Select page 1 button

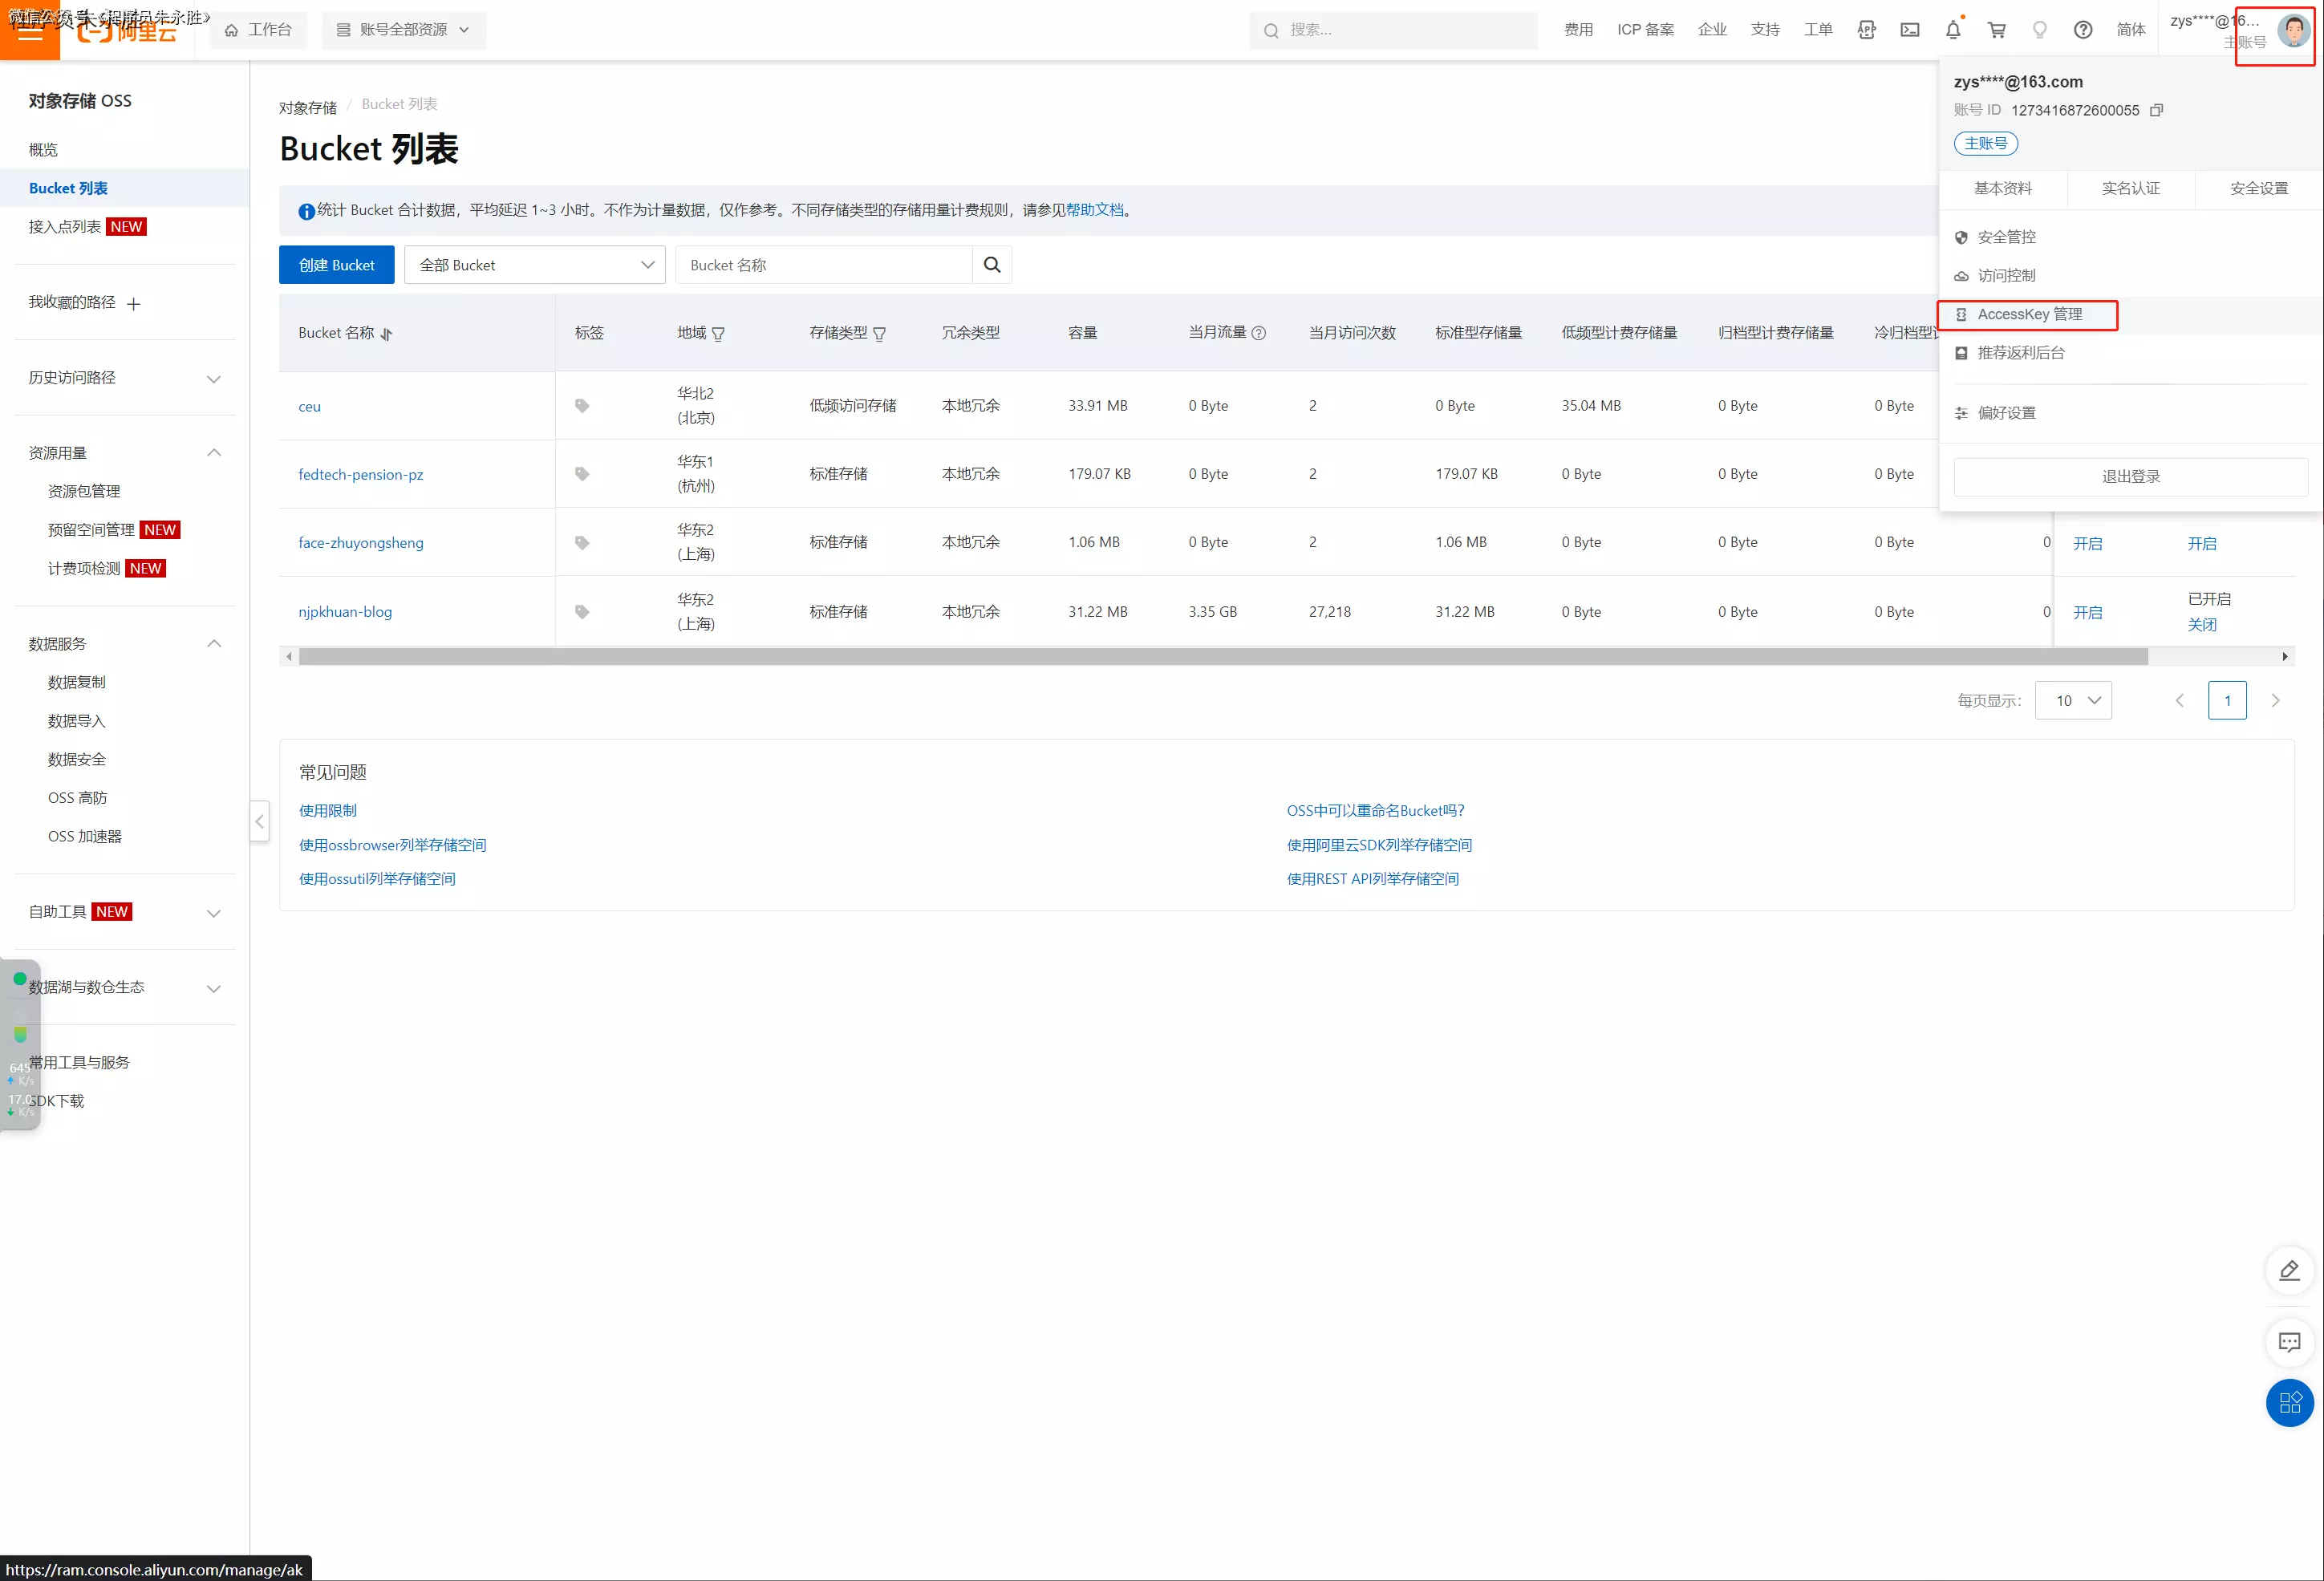[x=2227, y=701]
